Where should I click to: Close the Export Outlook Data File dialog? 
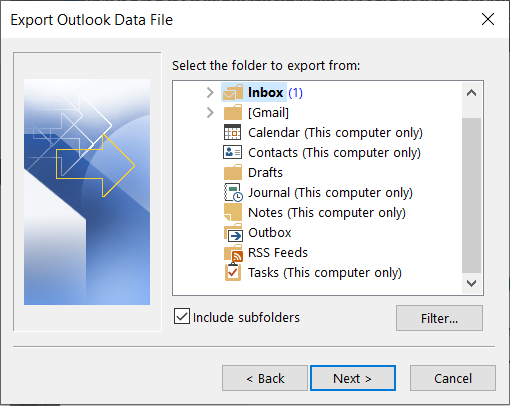coord(488,19)
